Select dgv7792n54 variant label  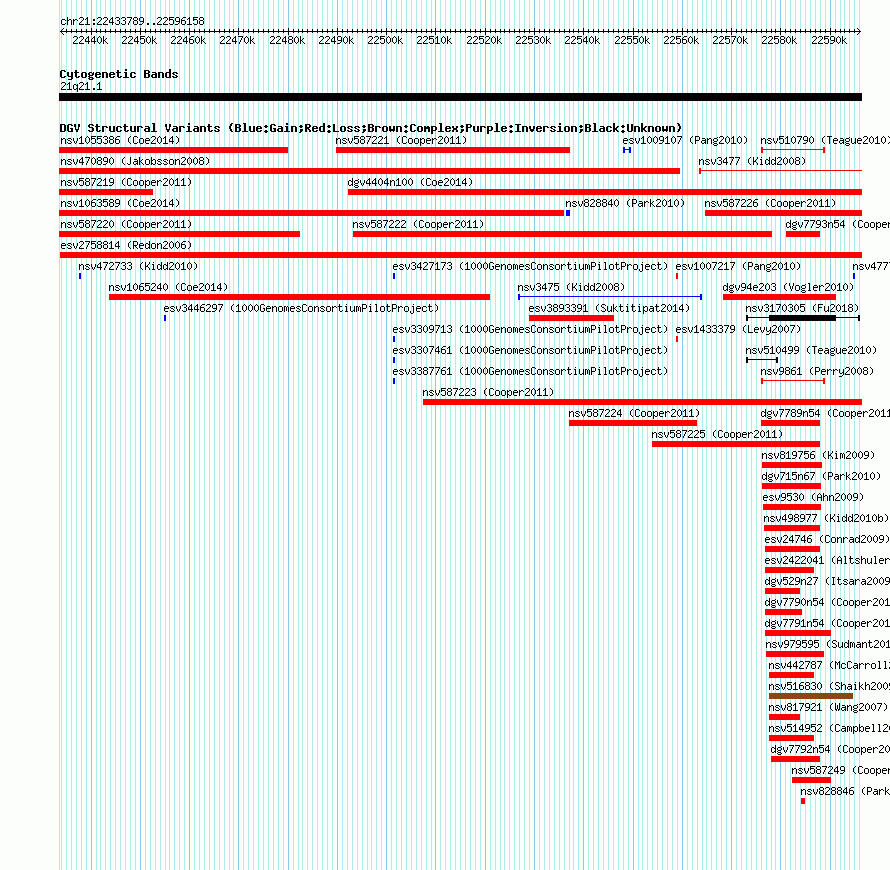click(830, 749)
